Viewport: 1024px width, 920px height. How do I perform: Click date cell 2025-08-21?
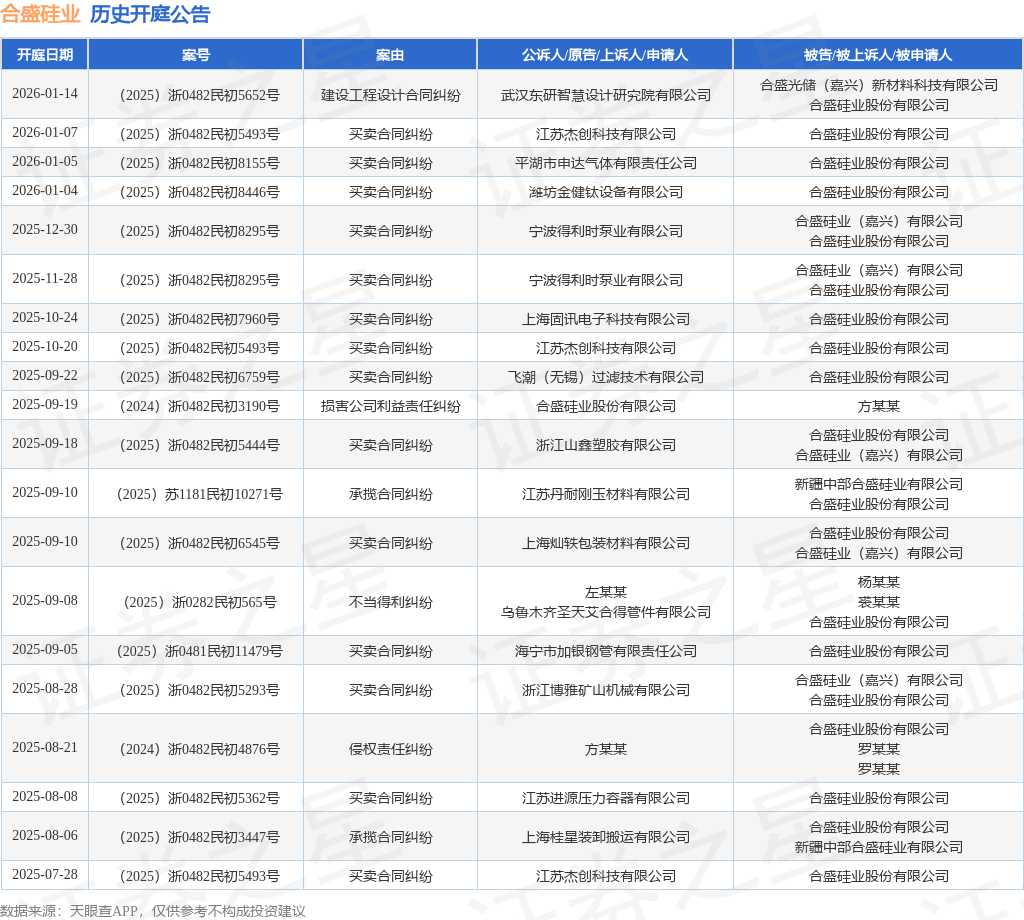click(44, 747)
